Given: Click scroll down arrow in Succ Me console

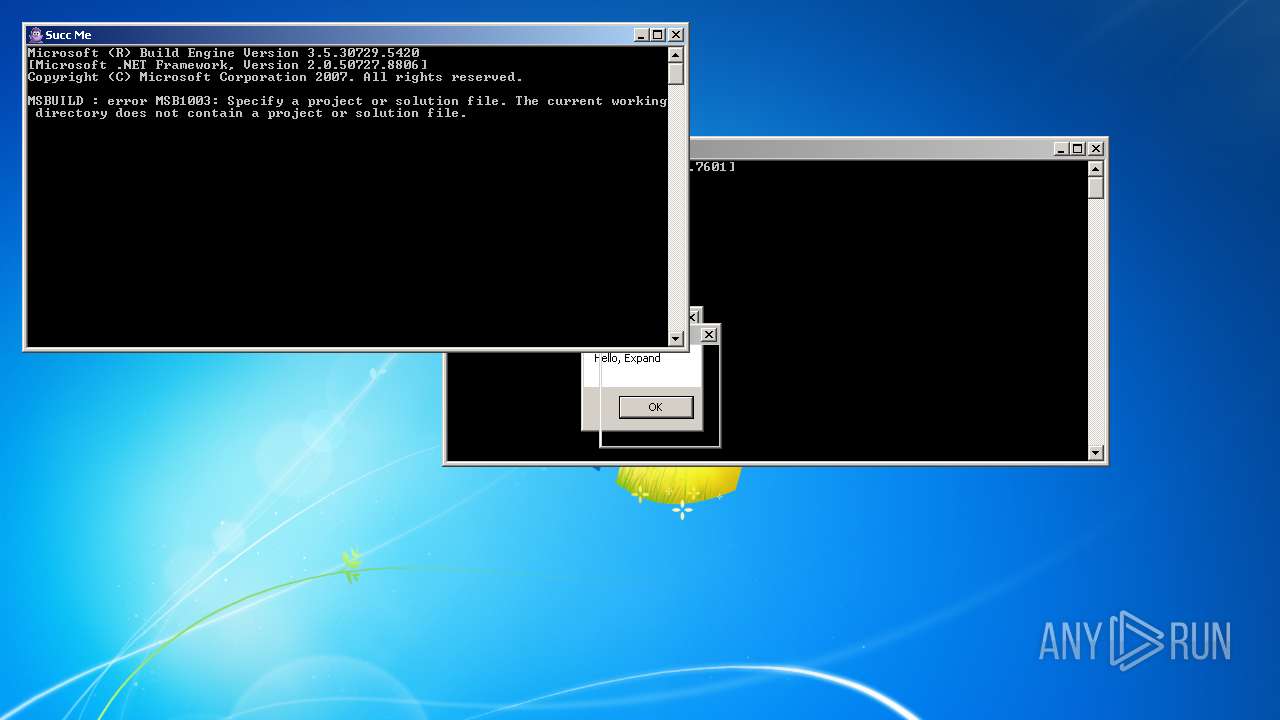Looking at the screenshot, I should [x=675, y=339].
